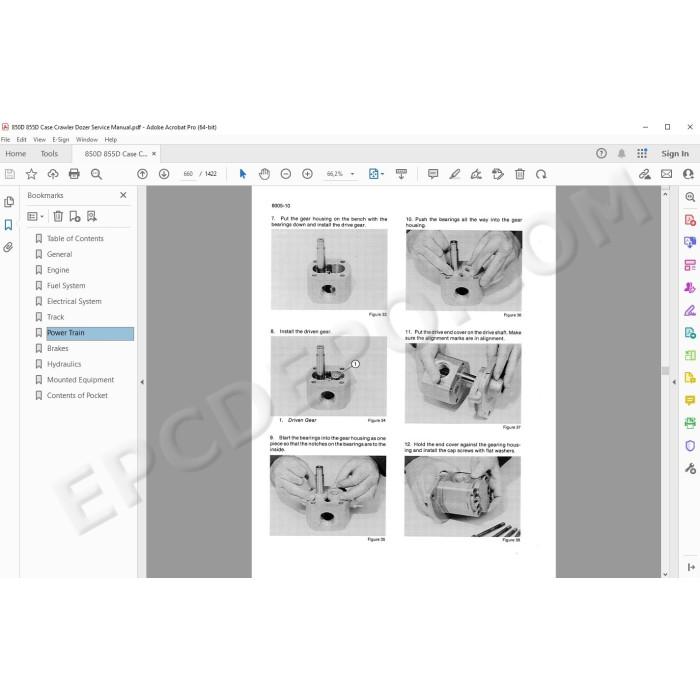Upload file to cloud icon

click(x=53, y=174)
